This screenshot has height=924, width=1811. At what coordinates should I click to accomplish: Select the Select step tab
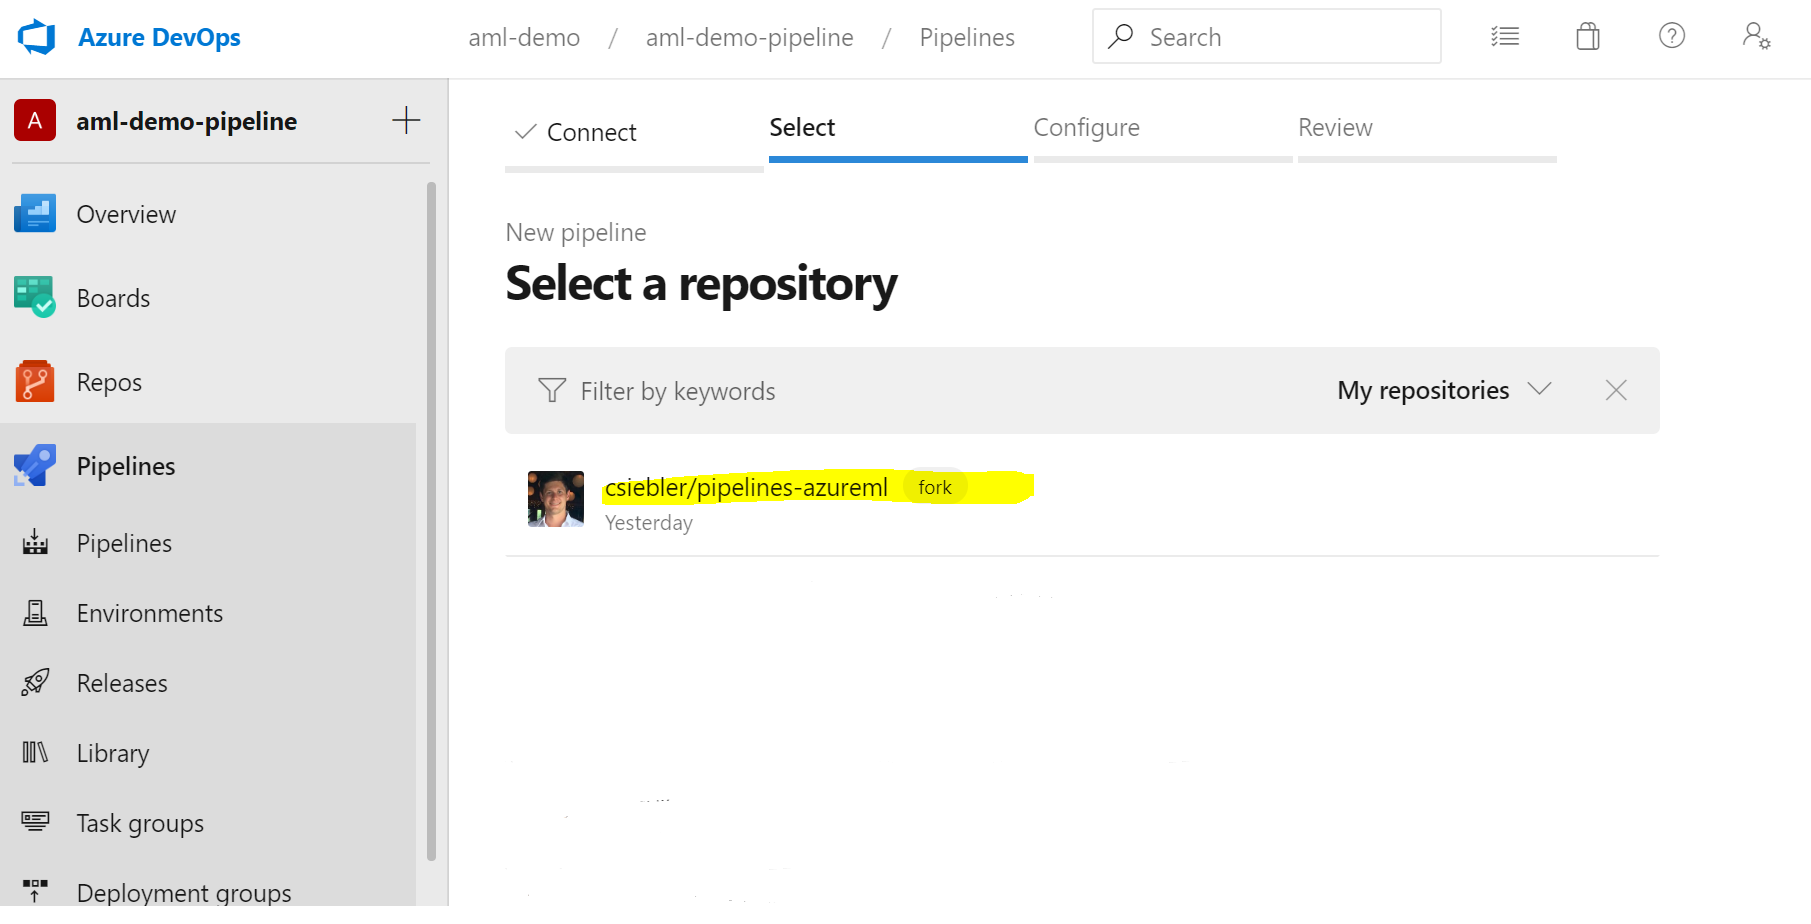point(802,128)
